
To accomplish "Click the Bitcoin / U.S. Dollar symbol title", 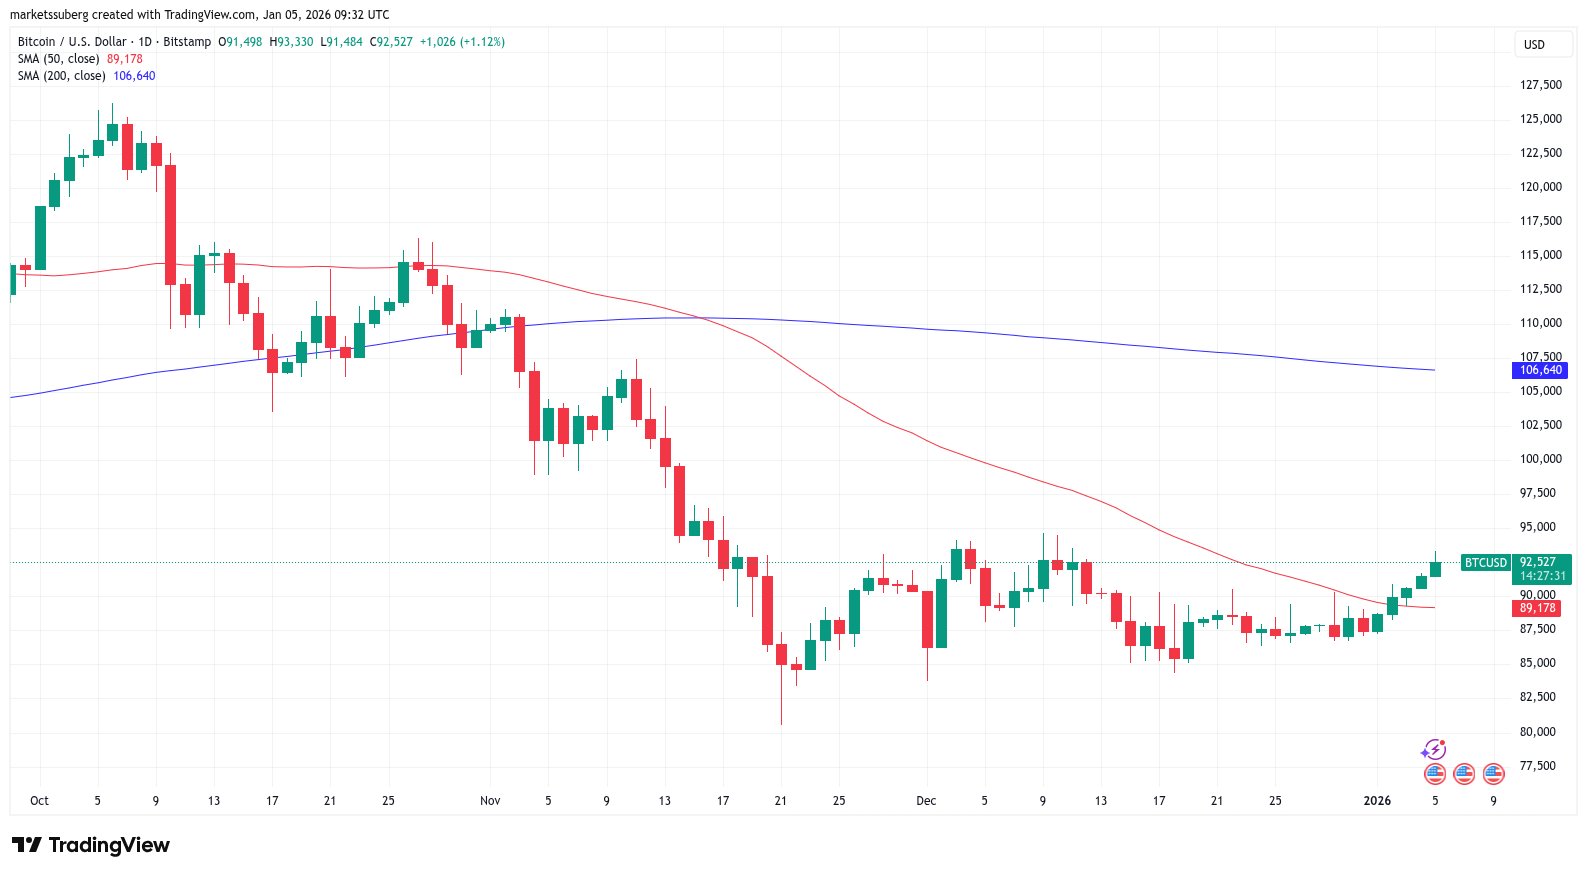I will tap(72, 42).
